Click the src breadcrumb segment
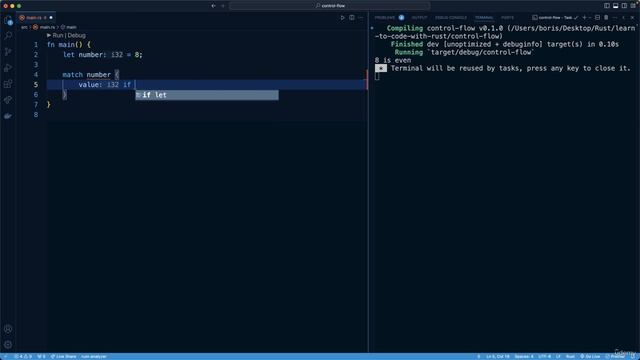This screenshot has width=640, height=360. click(24, 27)
